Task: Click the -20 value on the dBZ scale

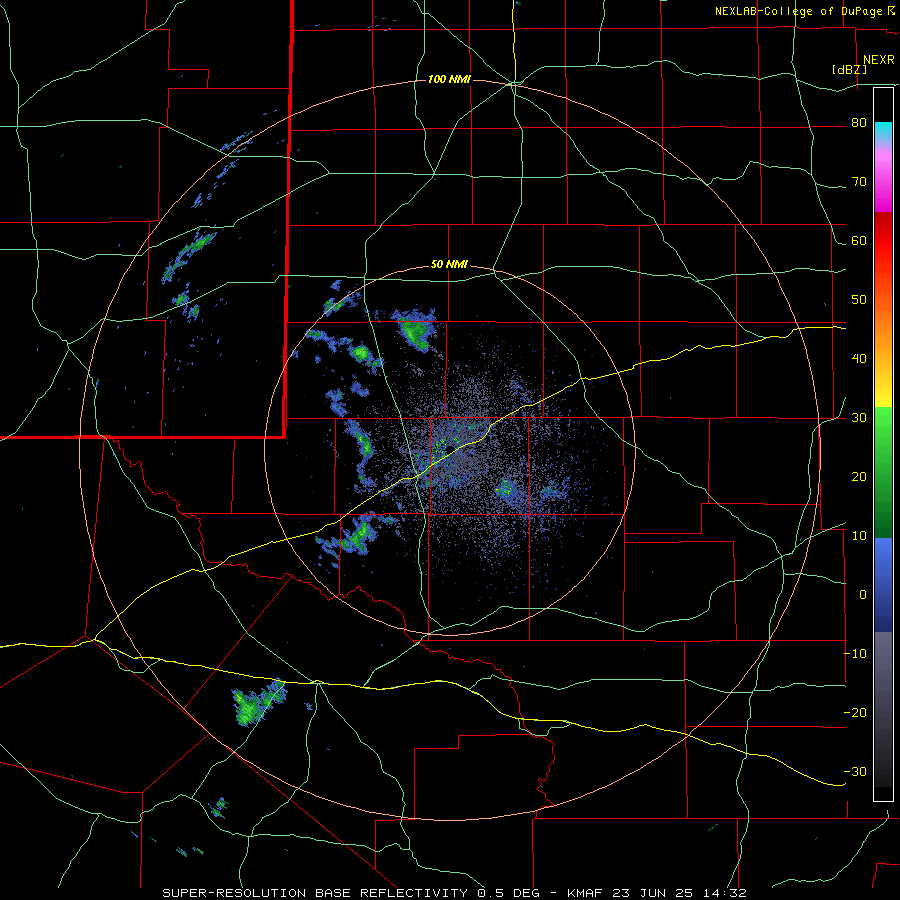Action: tap(855, 712)
